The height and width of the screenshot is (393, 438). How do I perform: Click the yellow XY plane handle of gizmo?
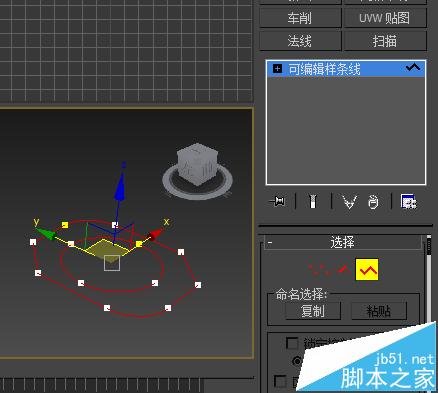coord(107,248)
